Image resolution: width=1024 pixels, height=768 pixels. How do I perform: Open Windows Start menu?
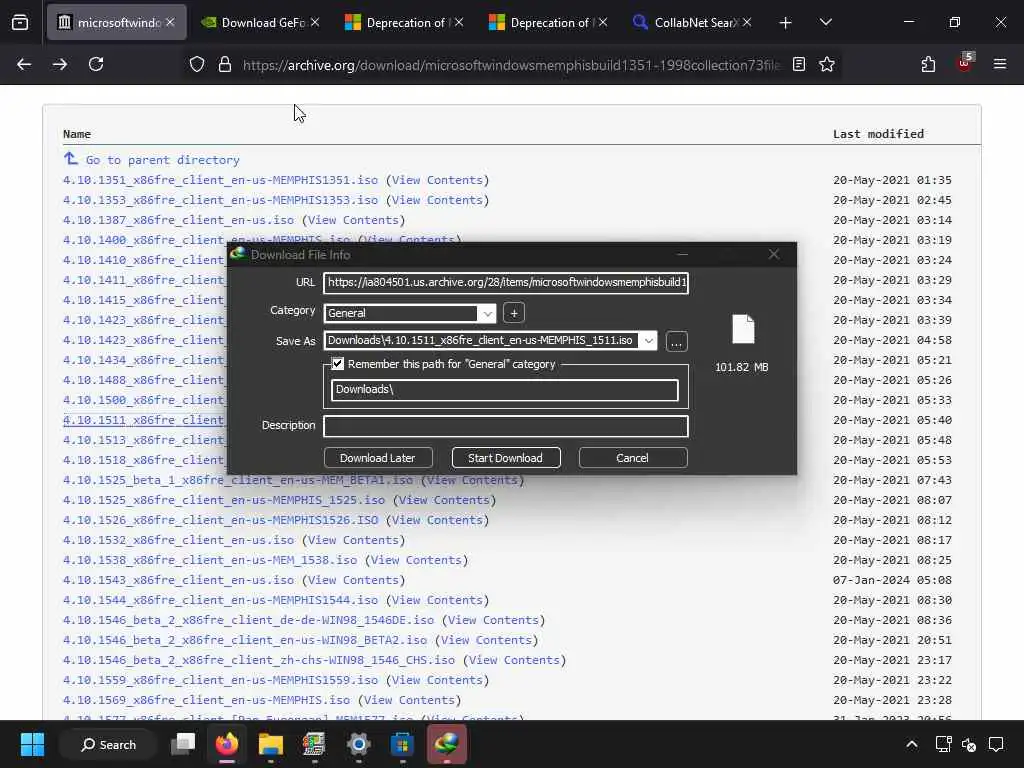[x=32, y=744]
